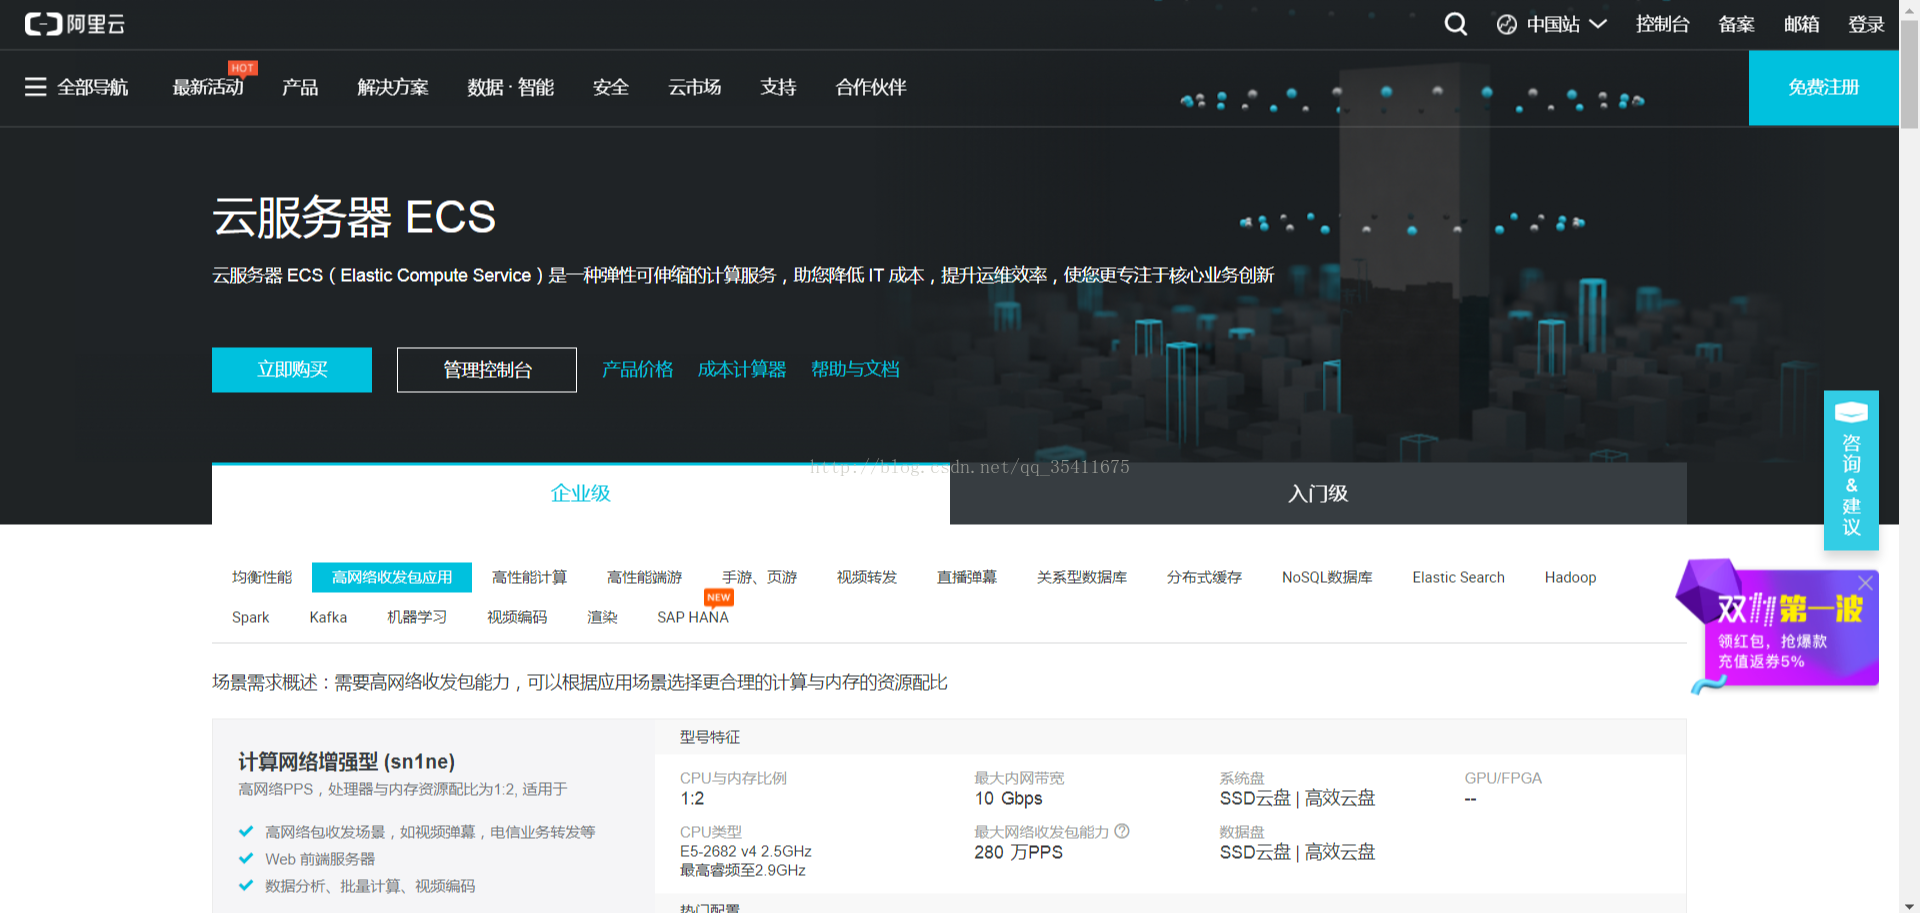This screenshot has height=913, width=1920.
Task: Select the 机器学习 scenario
Action: (x=417, y=617)
